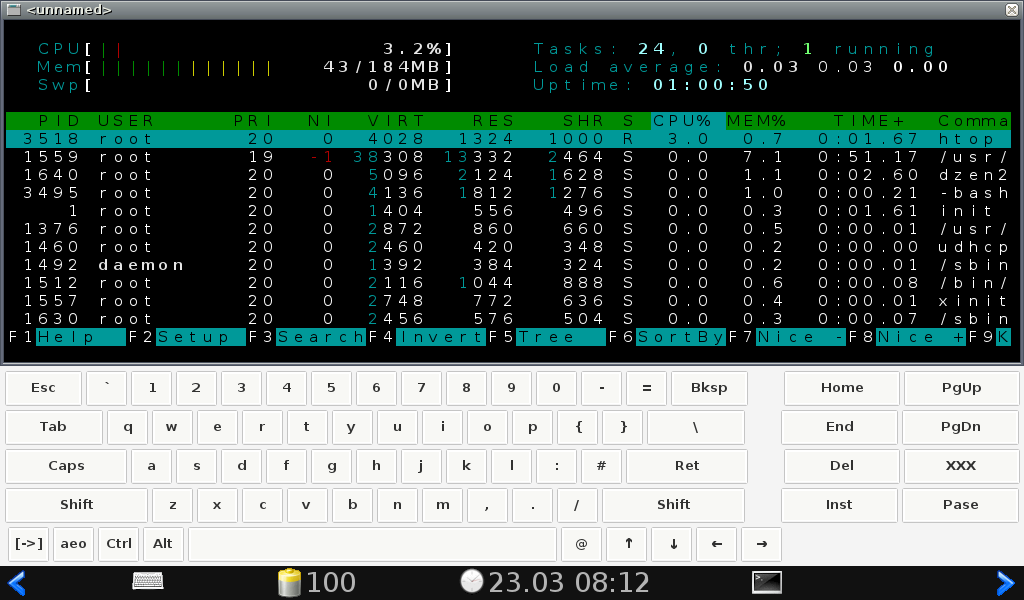Open the terminal icon in bottom panel

tap(767, 582)
